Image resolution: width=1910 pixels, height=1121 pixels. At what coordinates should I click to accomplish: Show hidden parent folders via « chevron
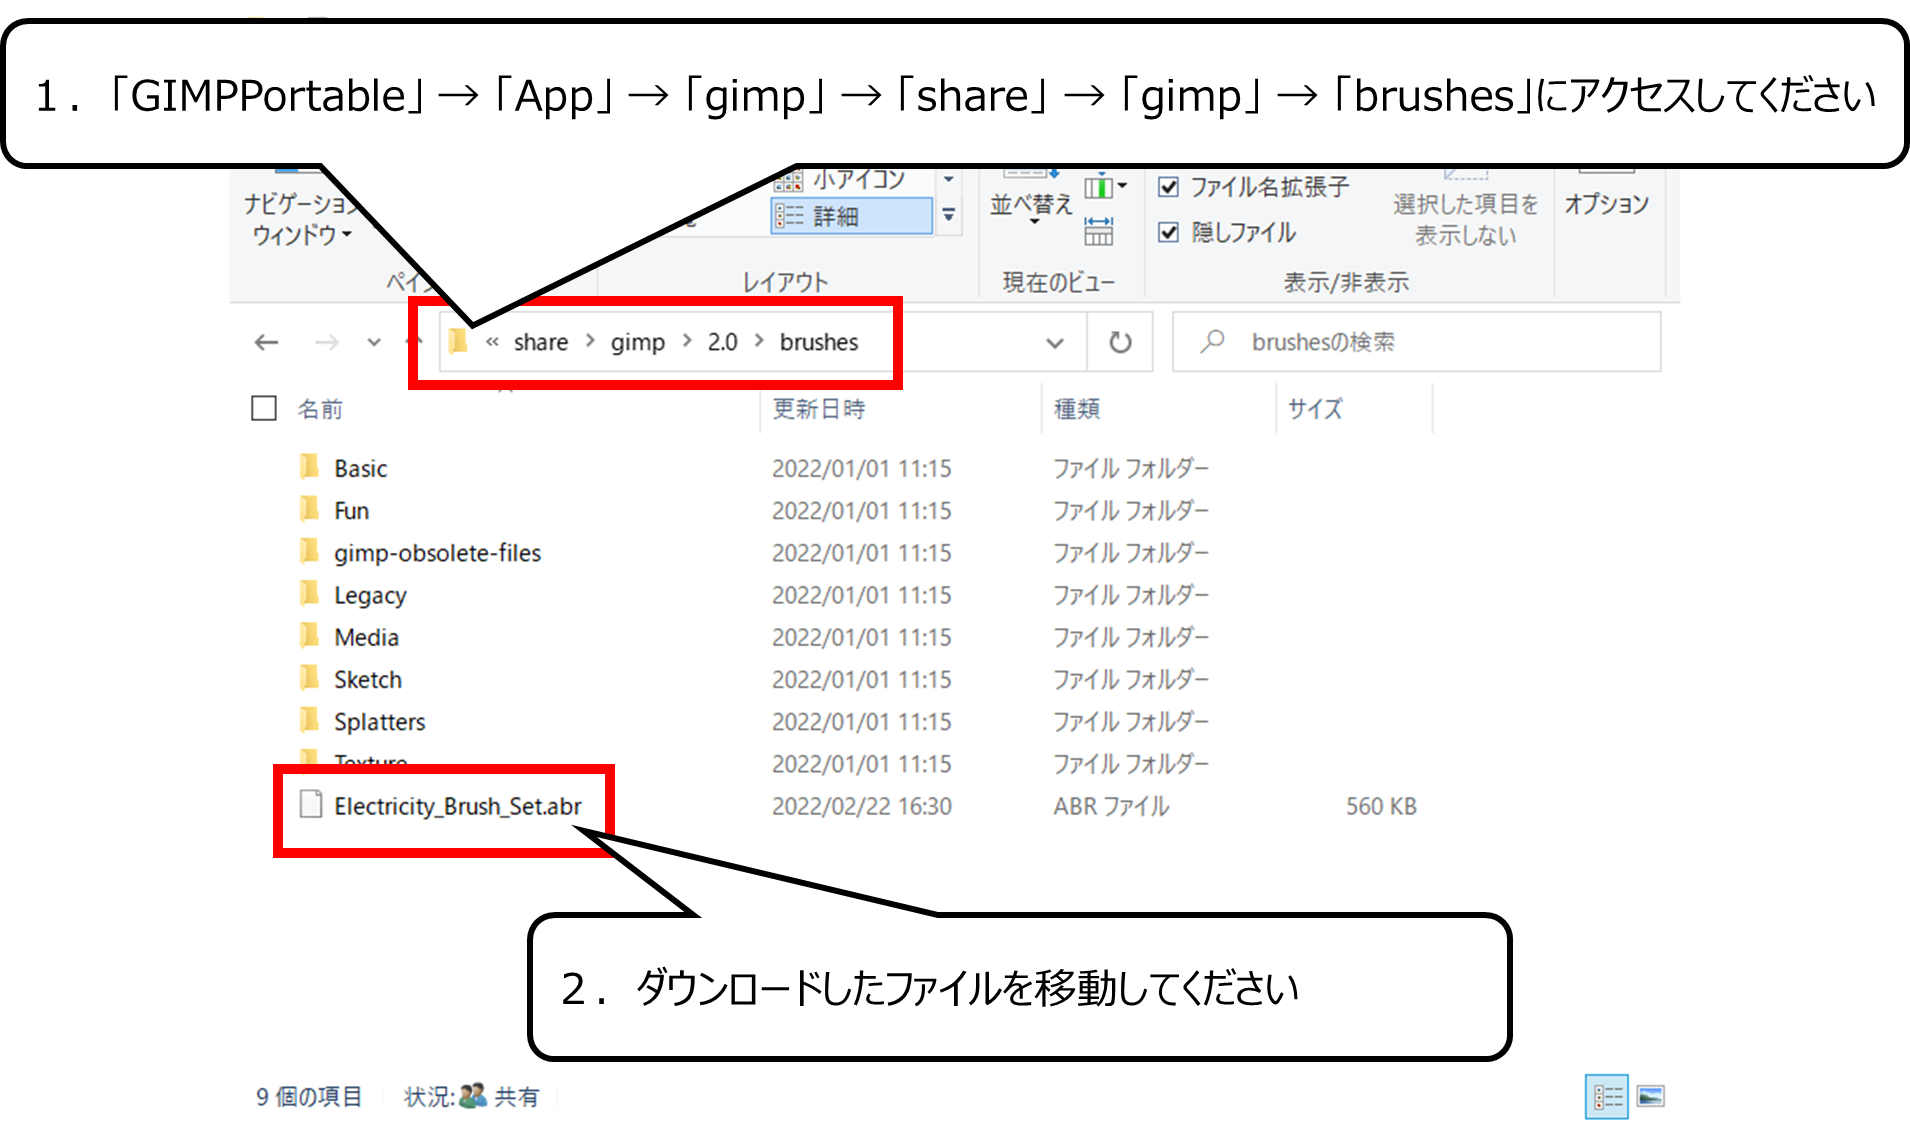492,342
